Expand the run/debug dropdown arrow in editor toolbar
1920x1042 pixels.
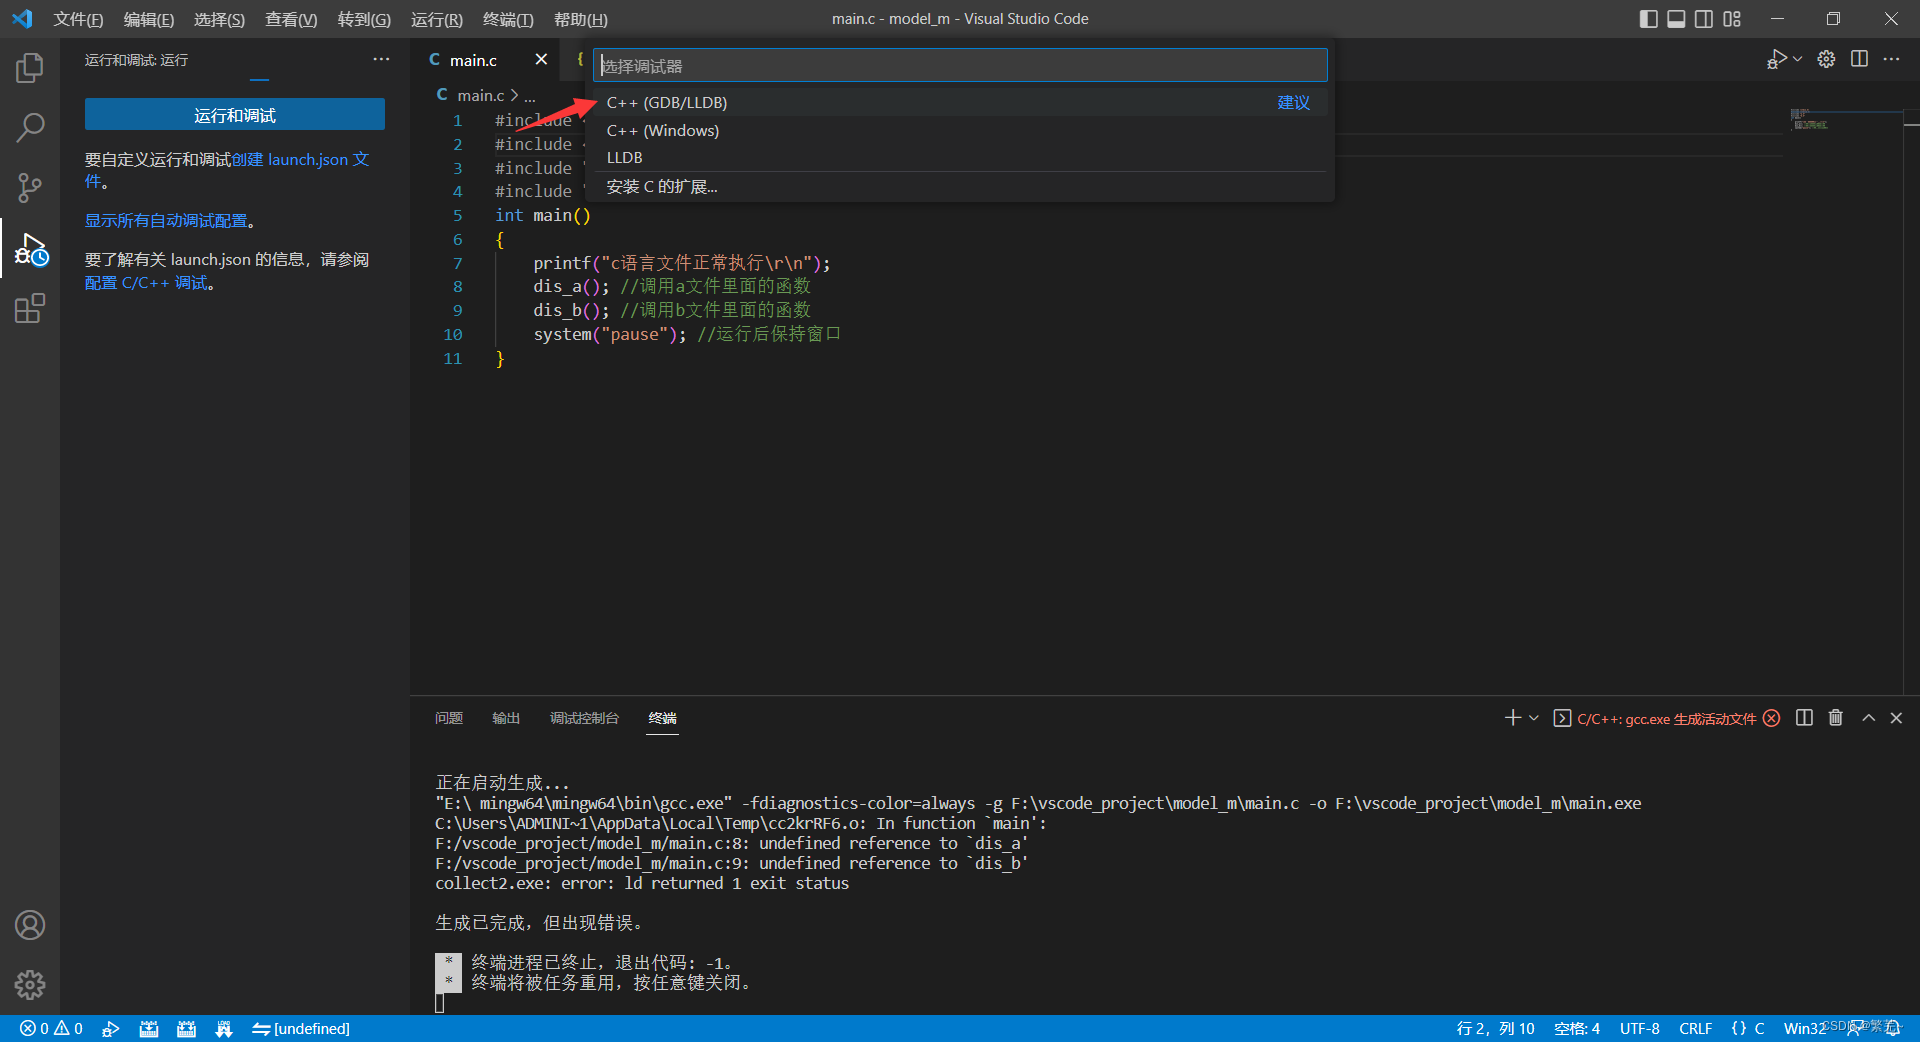coord(1798,59)
